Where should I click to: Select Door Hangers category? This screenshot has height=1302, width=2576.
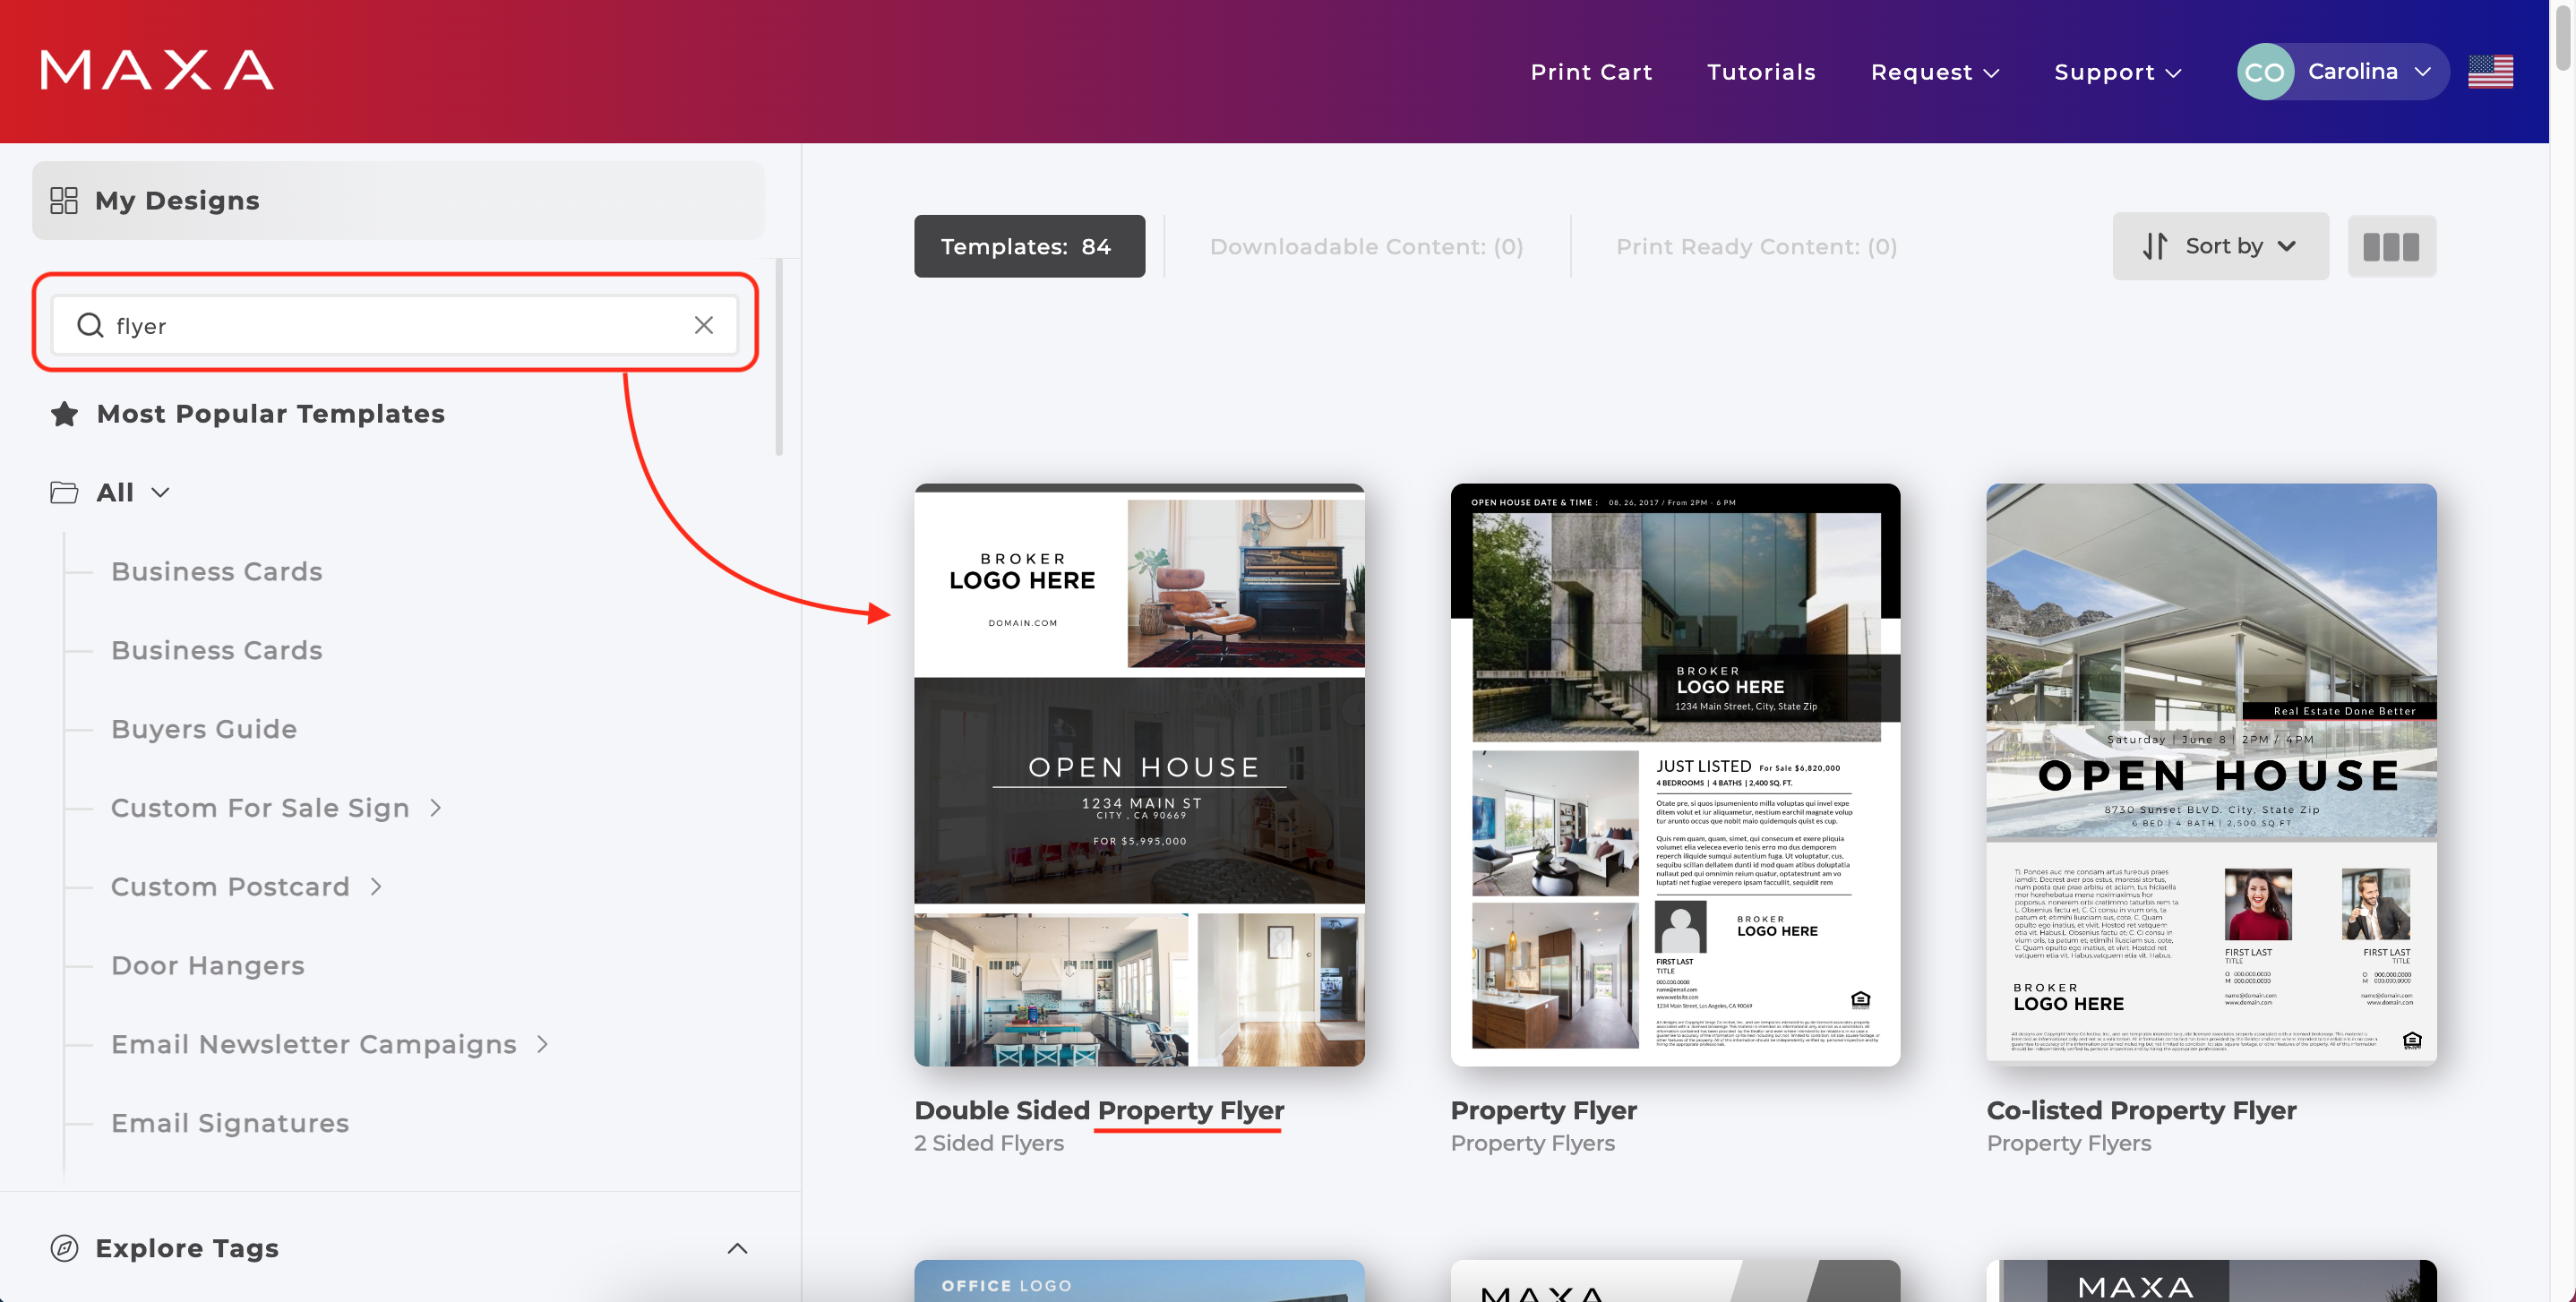pyautogui.click(x=207, y=965)
